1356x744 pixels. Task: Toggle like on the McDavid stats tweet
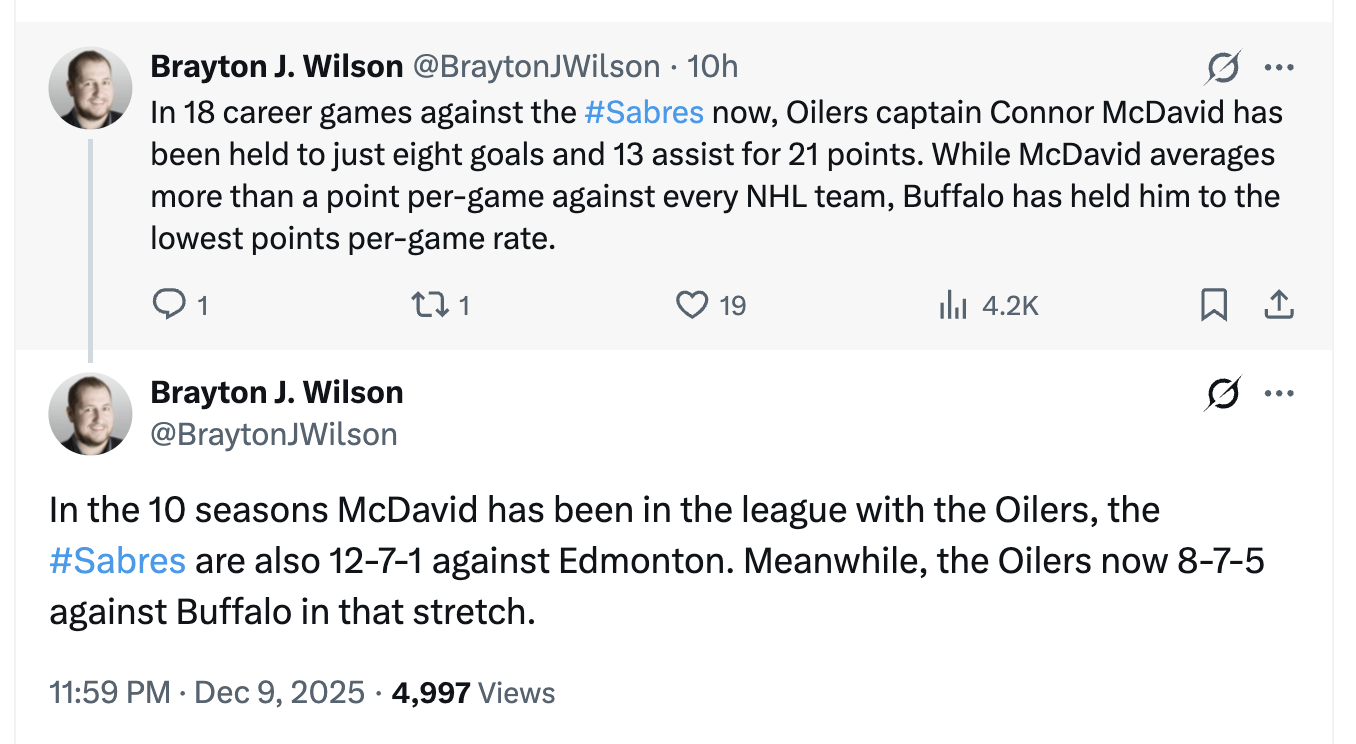point(691,305)
